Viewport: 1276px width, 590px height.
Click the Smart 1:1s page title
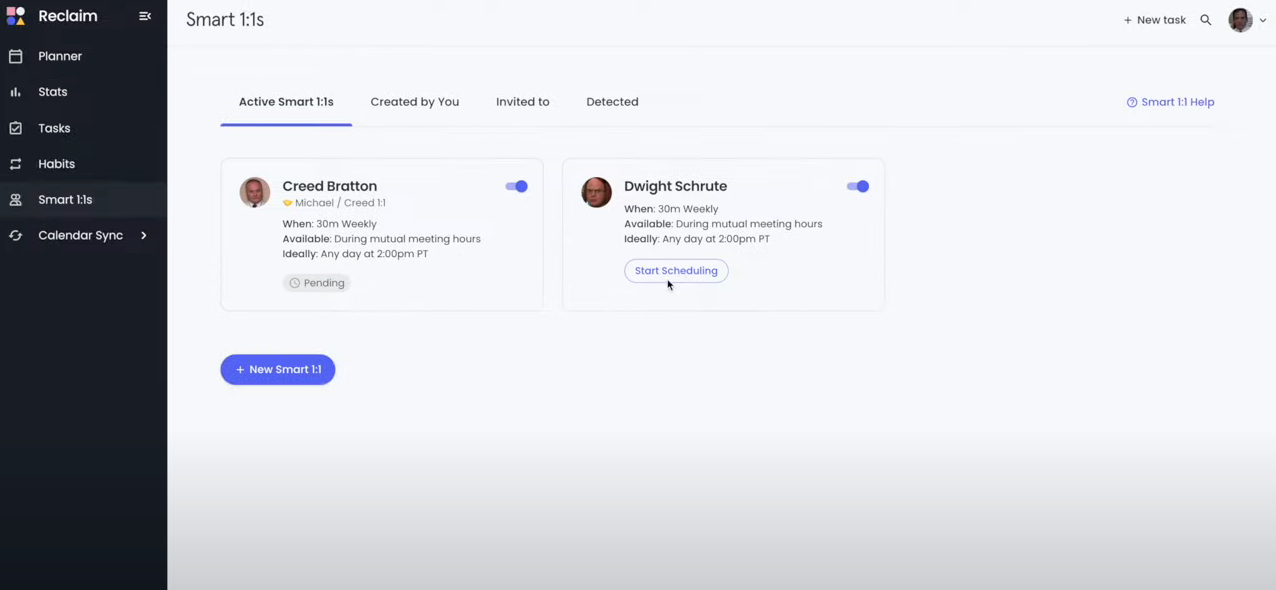click(225, 20)
